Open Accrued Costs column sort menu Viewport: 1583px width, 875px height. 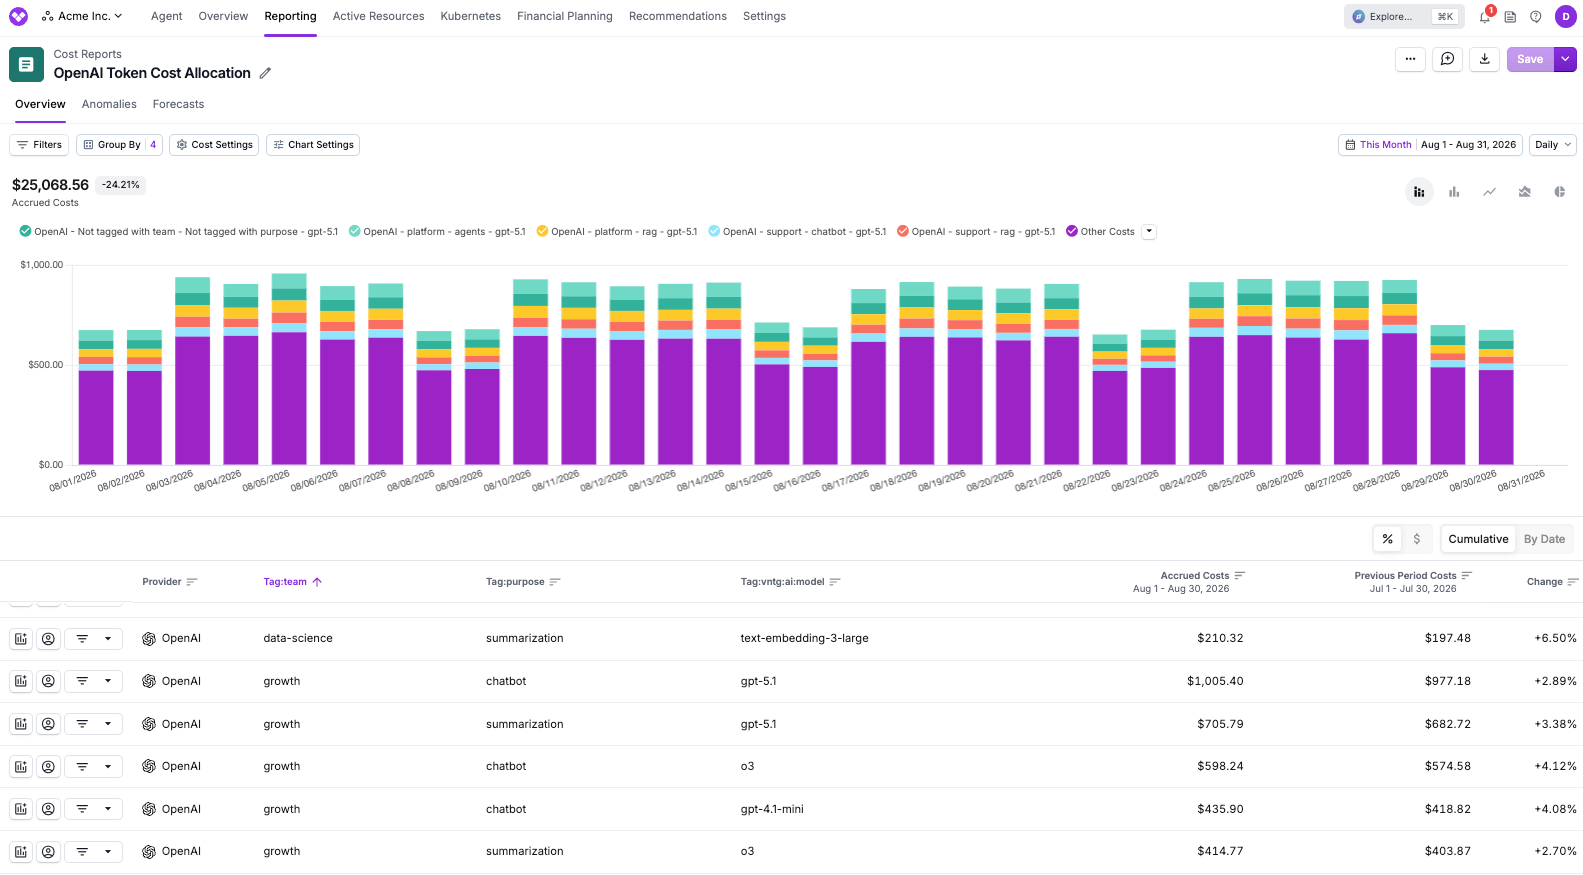click(1240, 575)
